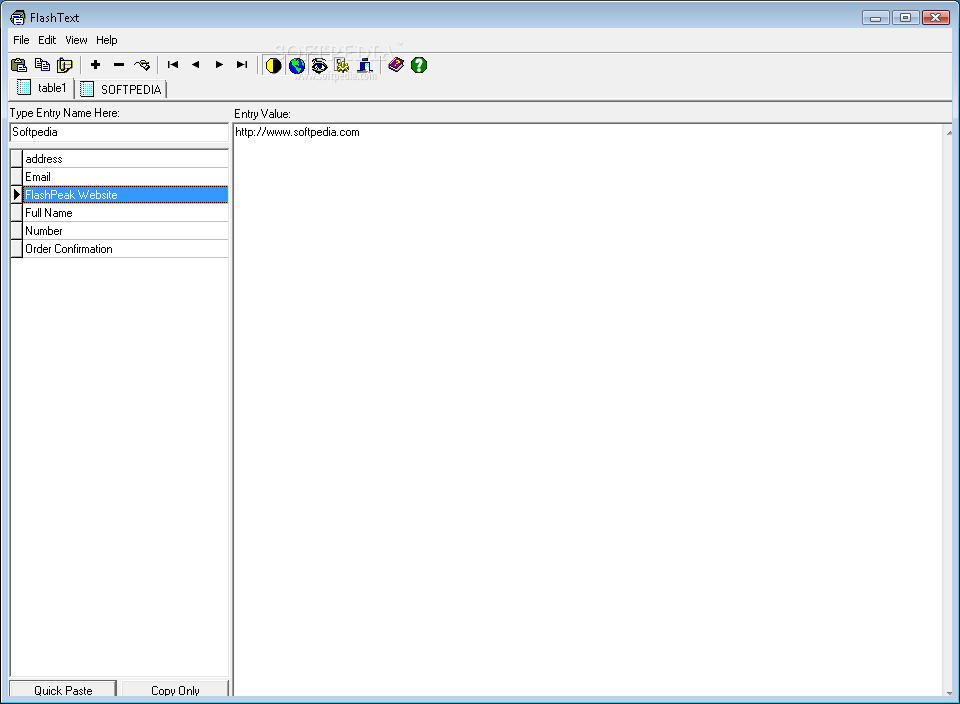This screenshot has width=960, height=704.
Task: Click the exit door toolbar icon
Action: 365,66
